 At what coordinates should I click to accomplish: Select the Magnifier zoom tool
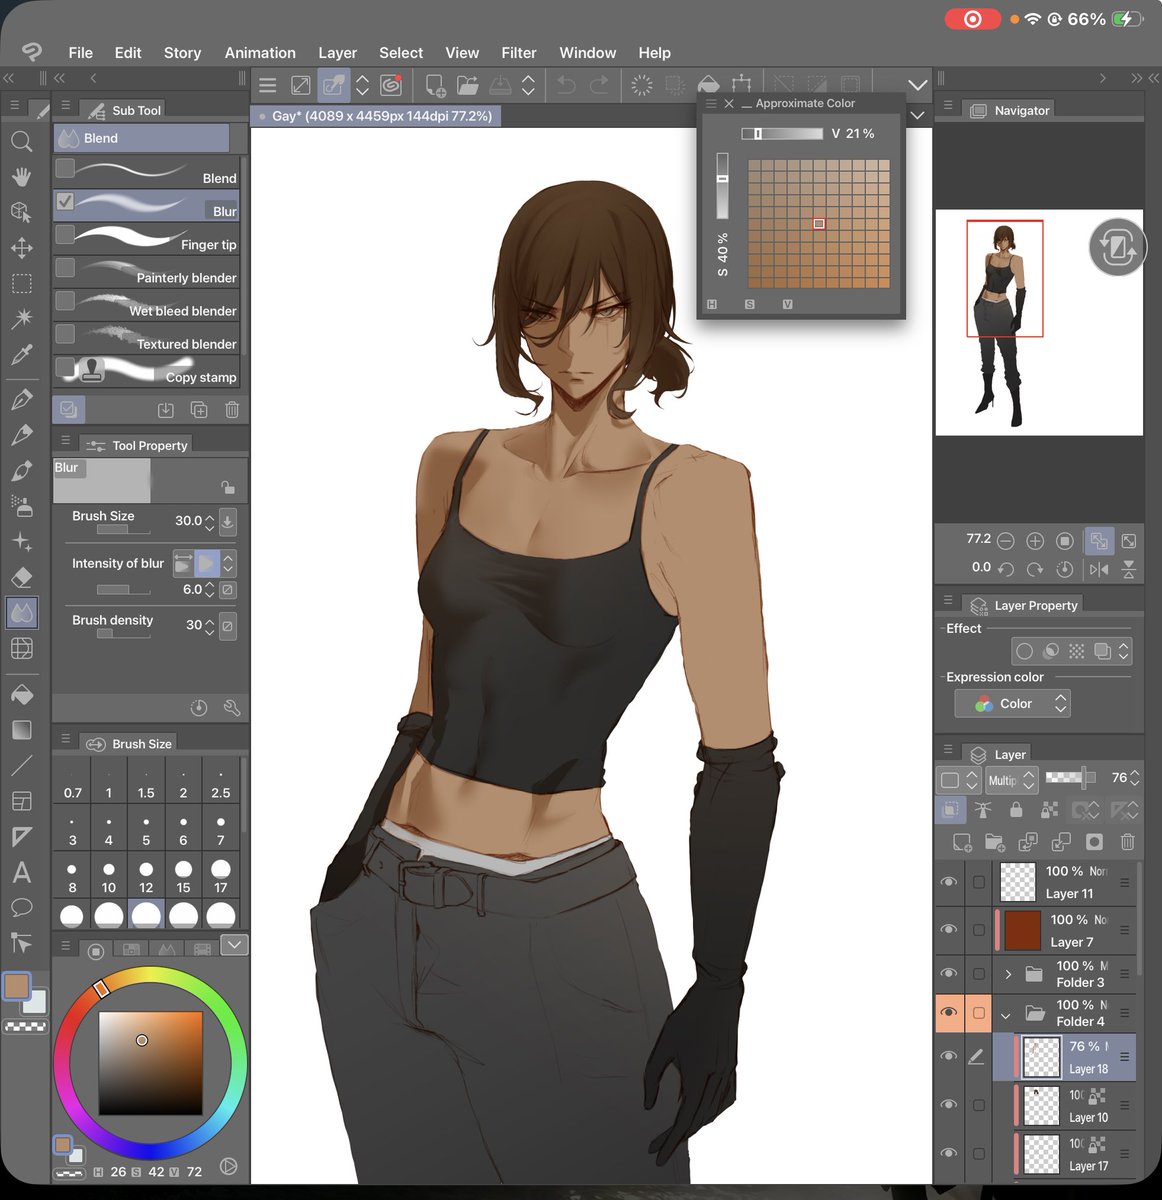click(21, 141)
